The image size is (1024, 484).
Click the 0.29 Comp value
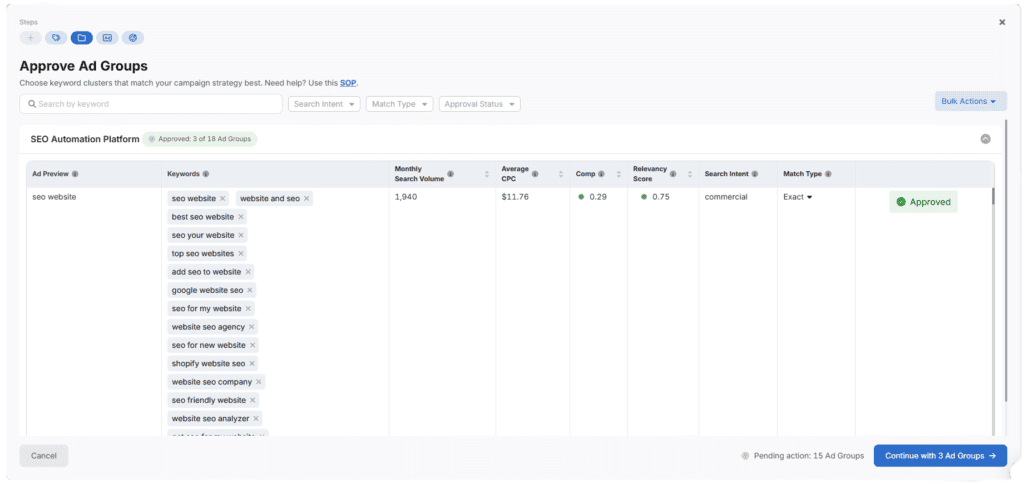click(598, 197)
